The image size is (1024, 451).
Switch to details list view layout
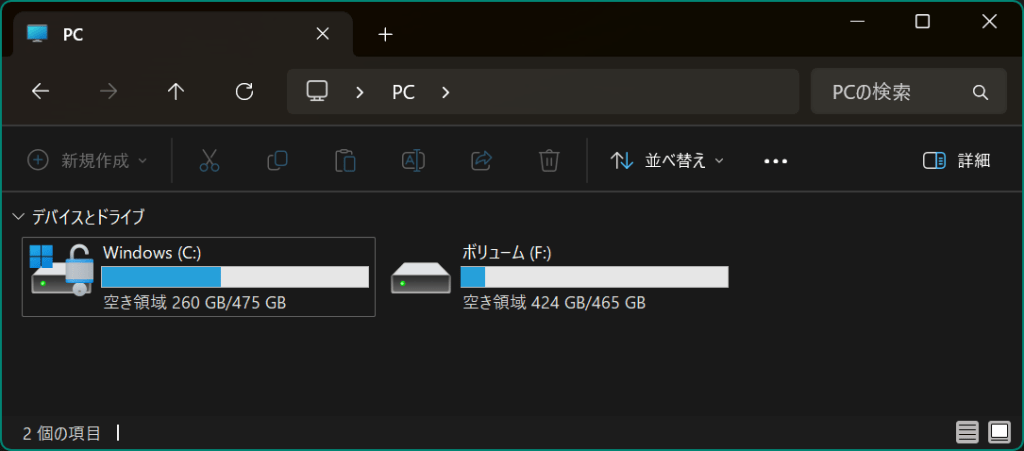967,432
